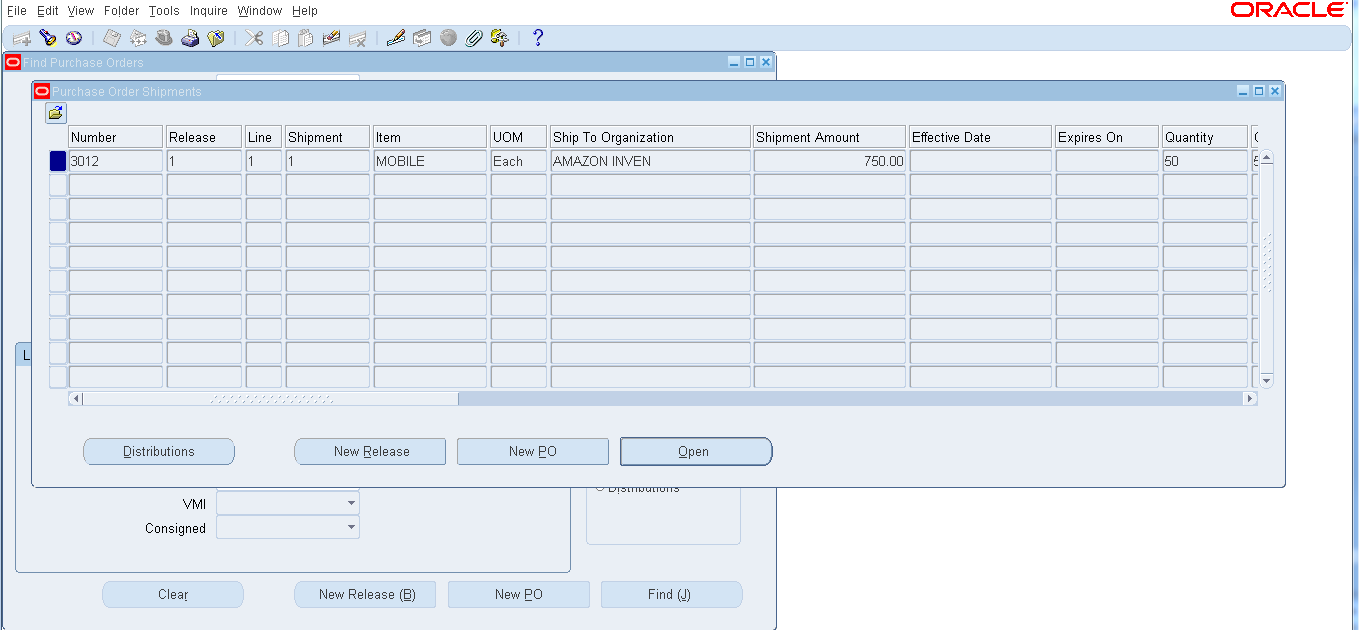Click the Delete Record toolbar icon
The width and height of the screenshot is (1359, 630).
[357, 38]
